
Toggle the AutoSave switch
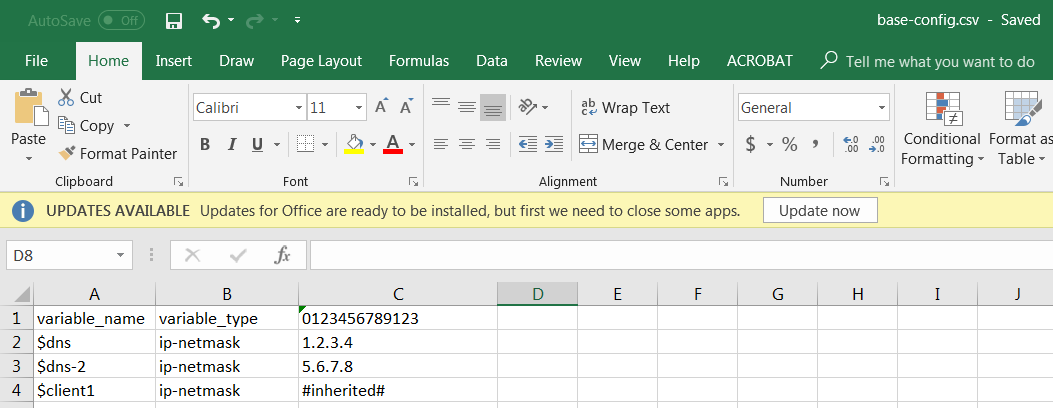[120, 20]
